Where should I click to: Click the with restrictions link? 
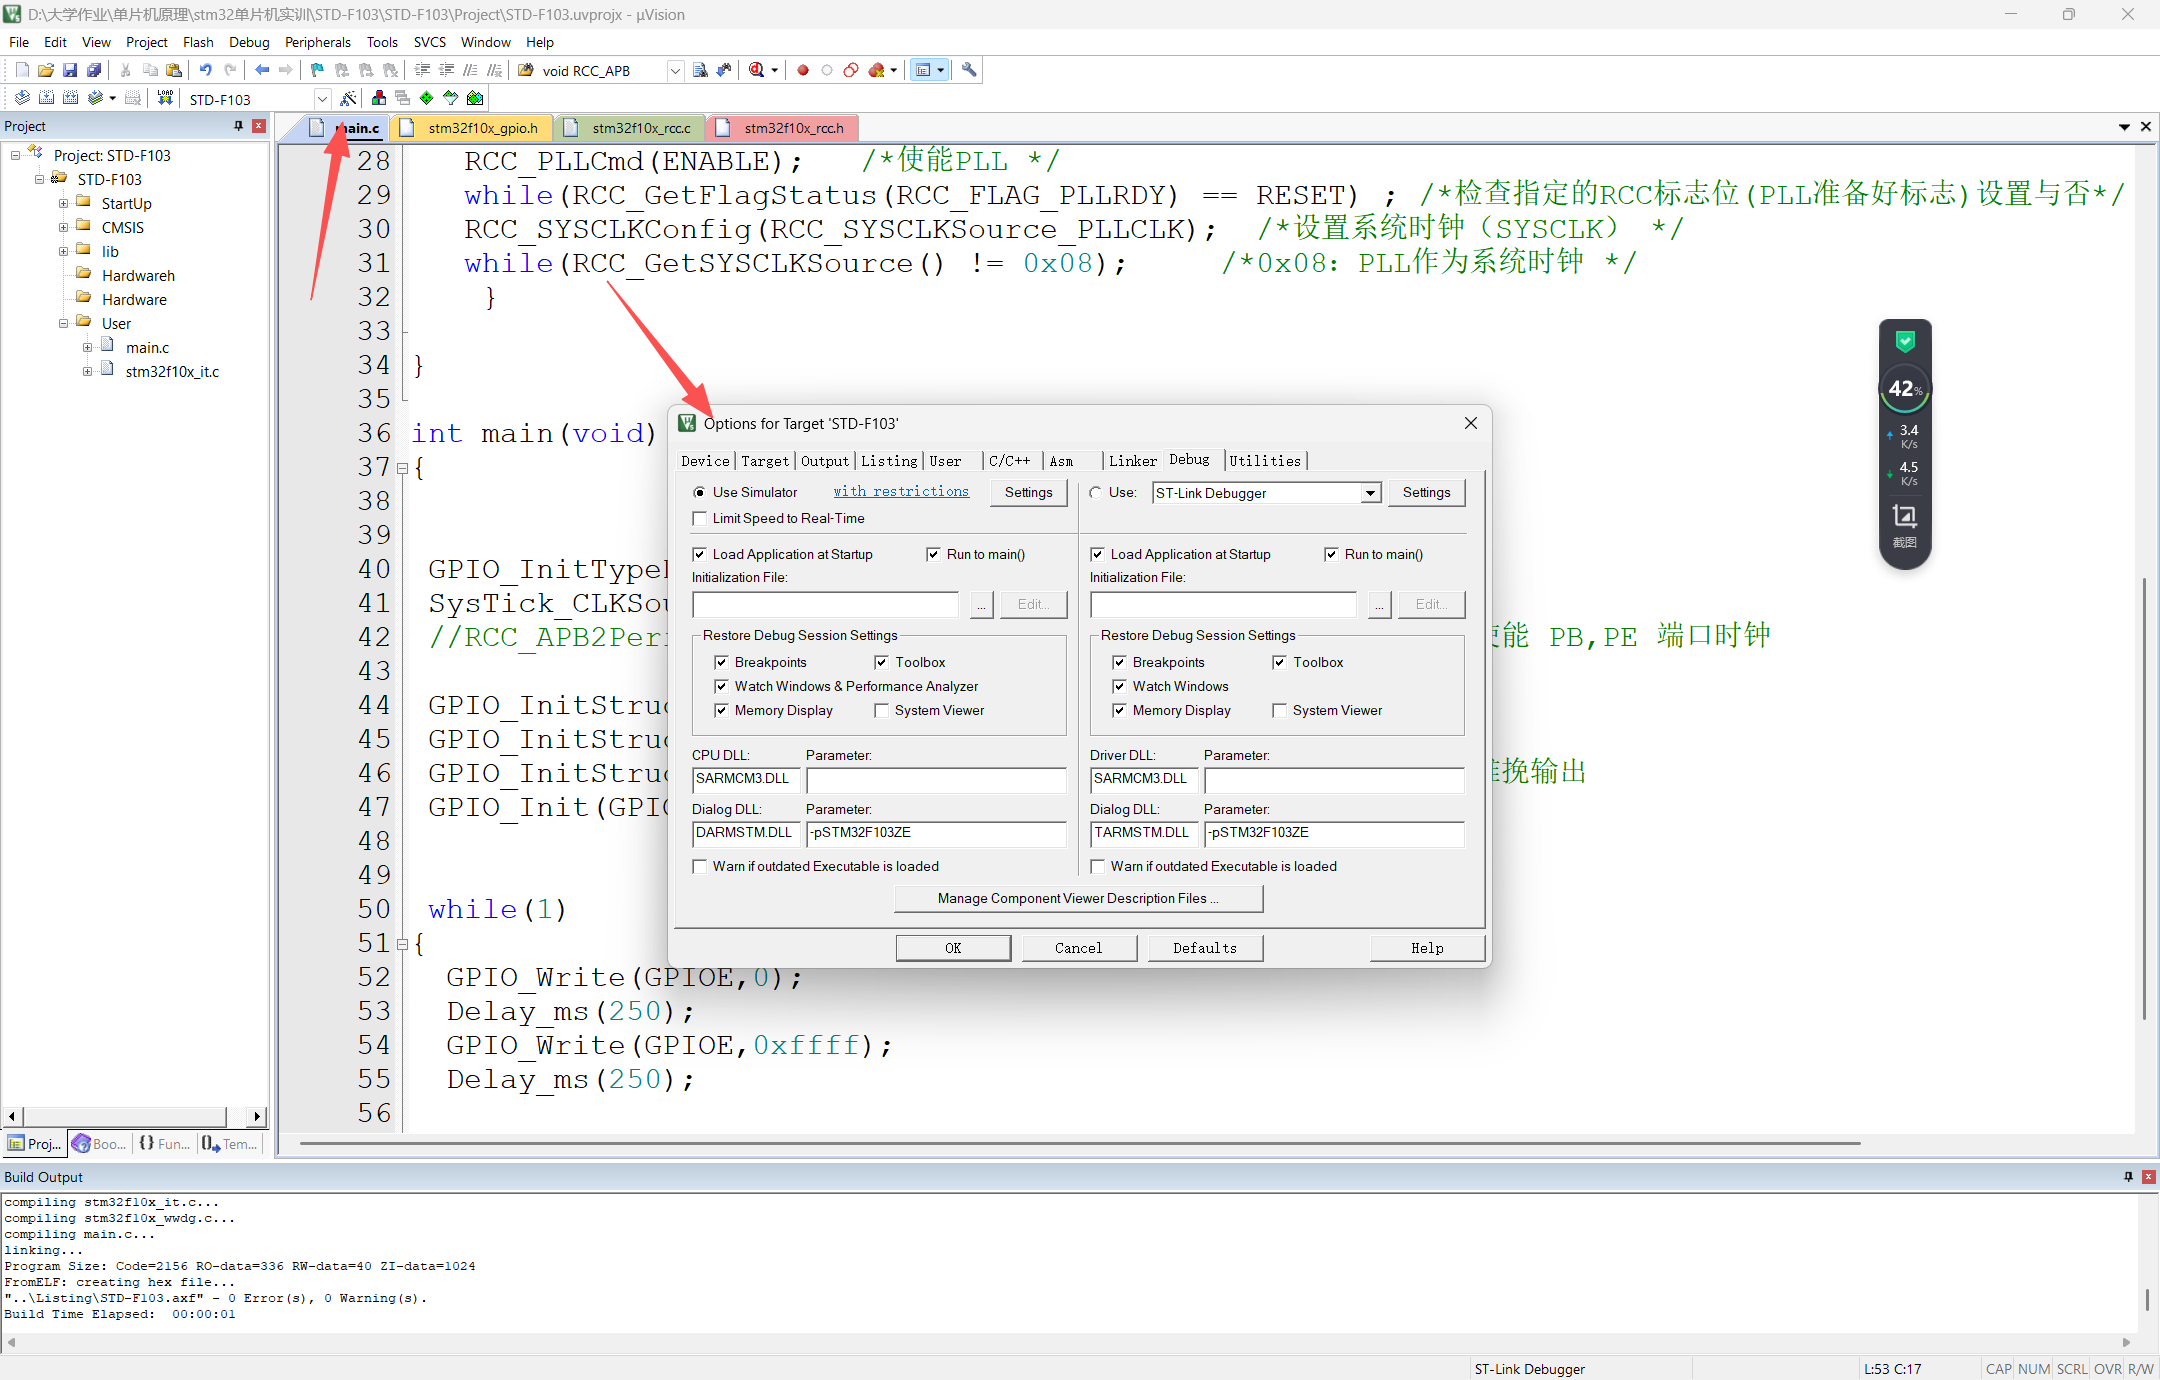click(x=901, y=492)
